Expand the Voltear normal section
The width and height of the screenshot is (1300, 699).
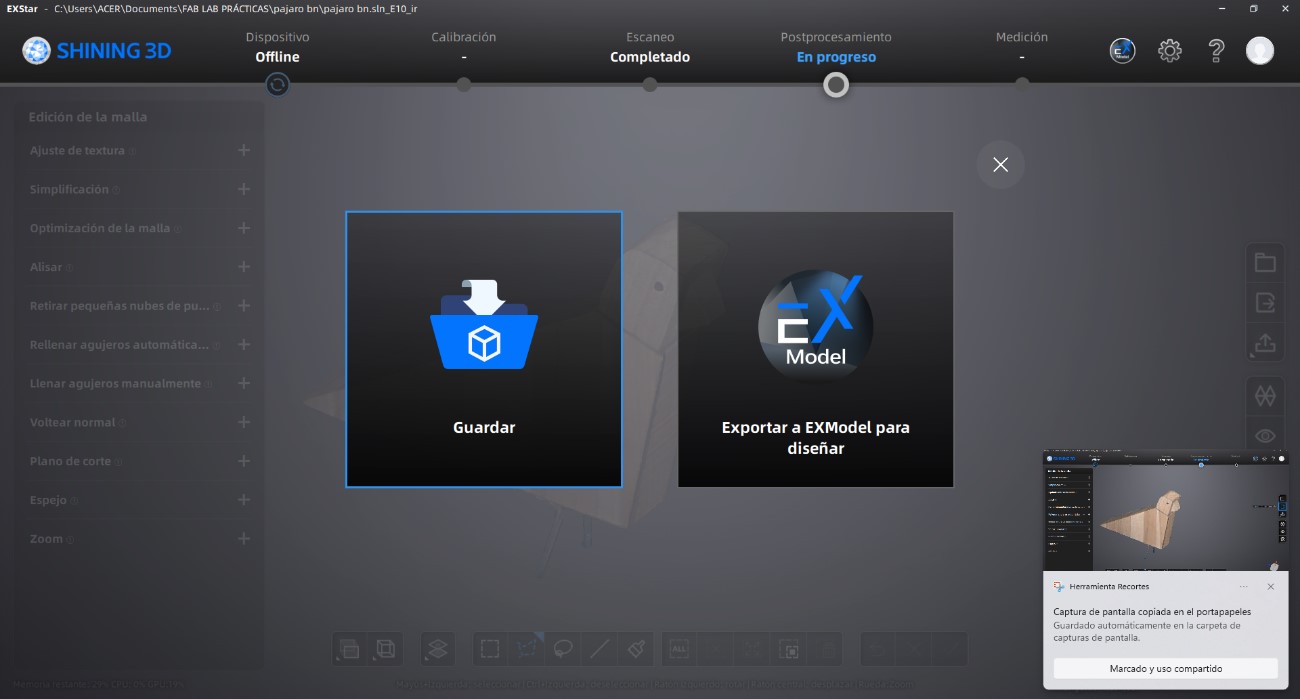coord(244,422)
